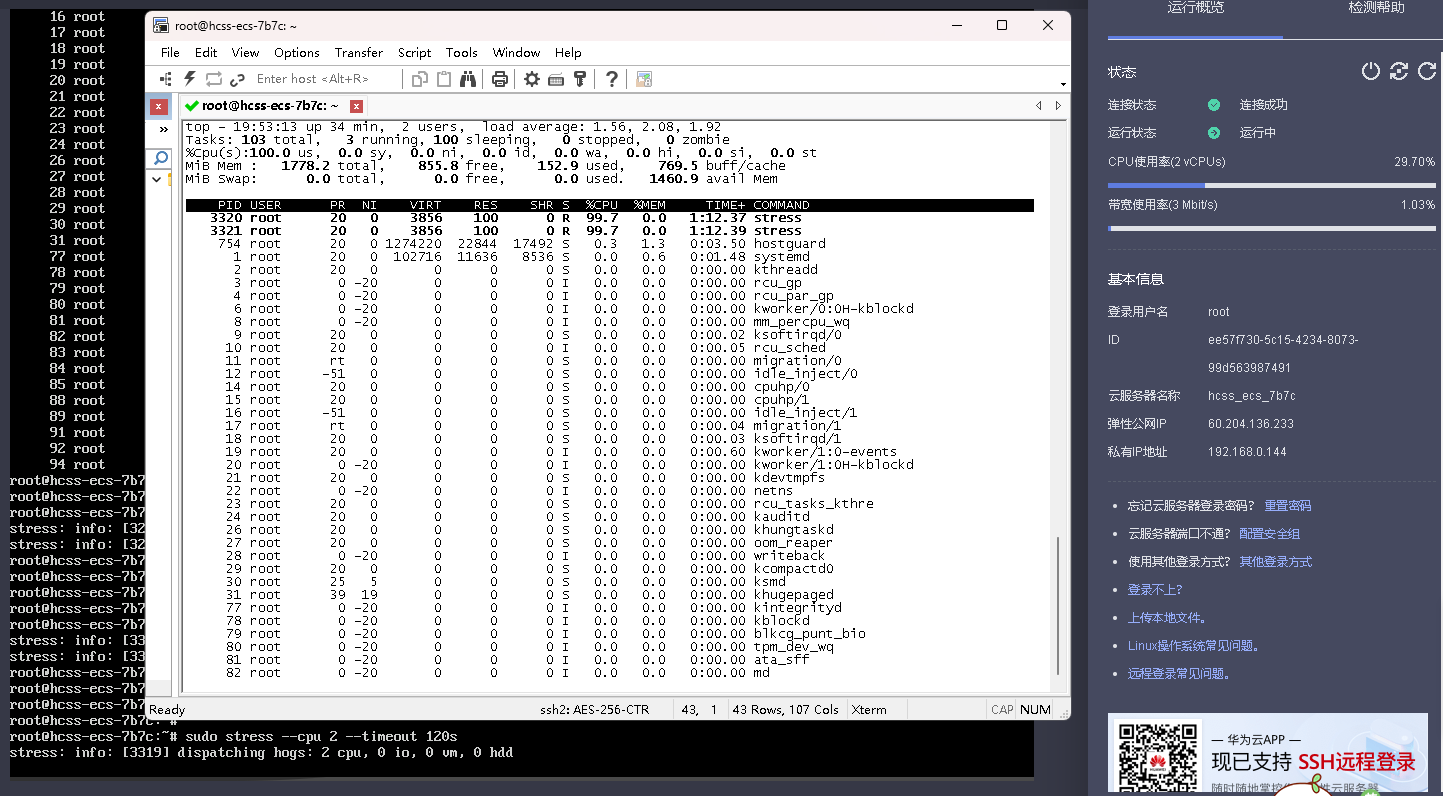Click the 重置密码 link
The width and height of the screenshot is (1443, 796).
coord(1287,506)
